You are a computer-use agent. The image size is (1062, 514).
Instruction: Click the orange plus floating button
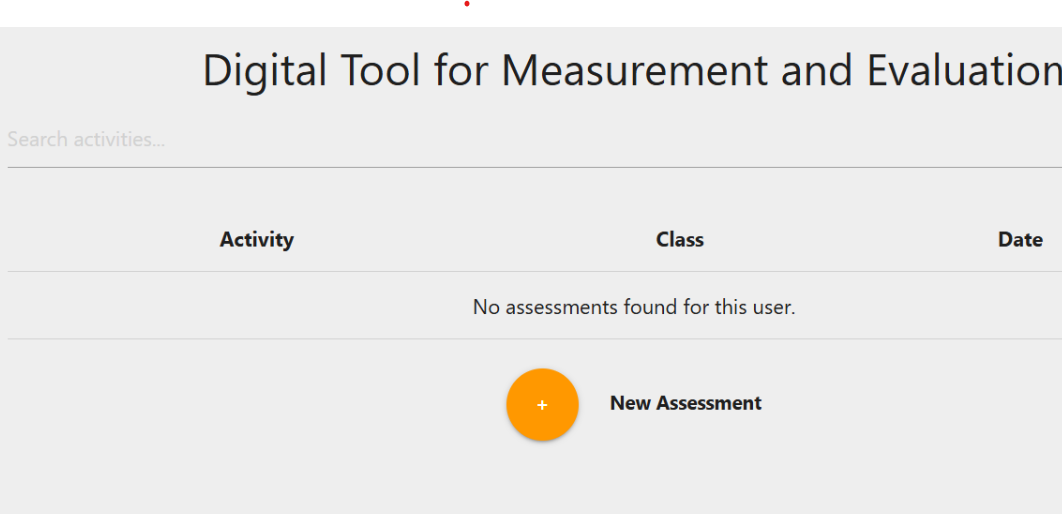point(542,405)
